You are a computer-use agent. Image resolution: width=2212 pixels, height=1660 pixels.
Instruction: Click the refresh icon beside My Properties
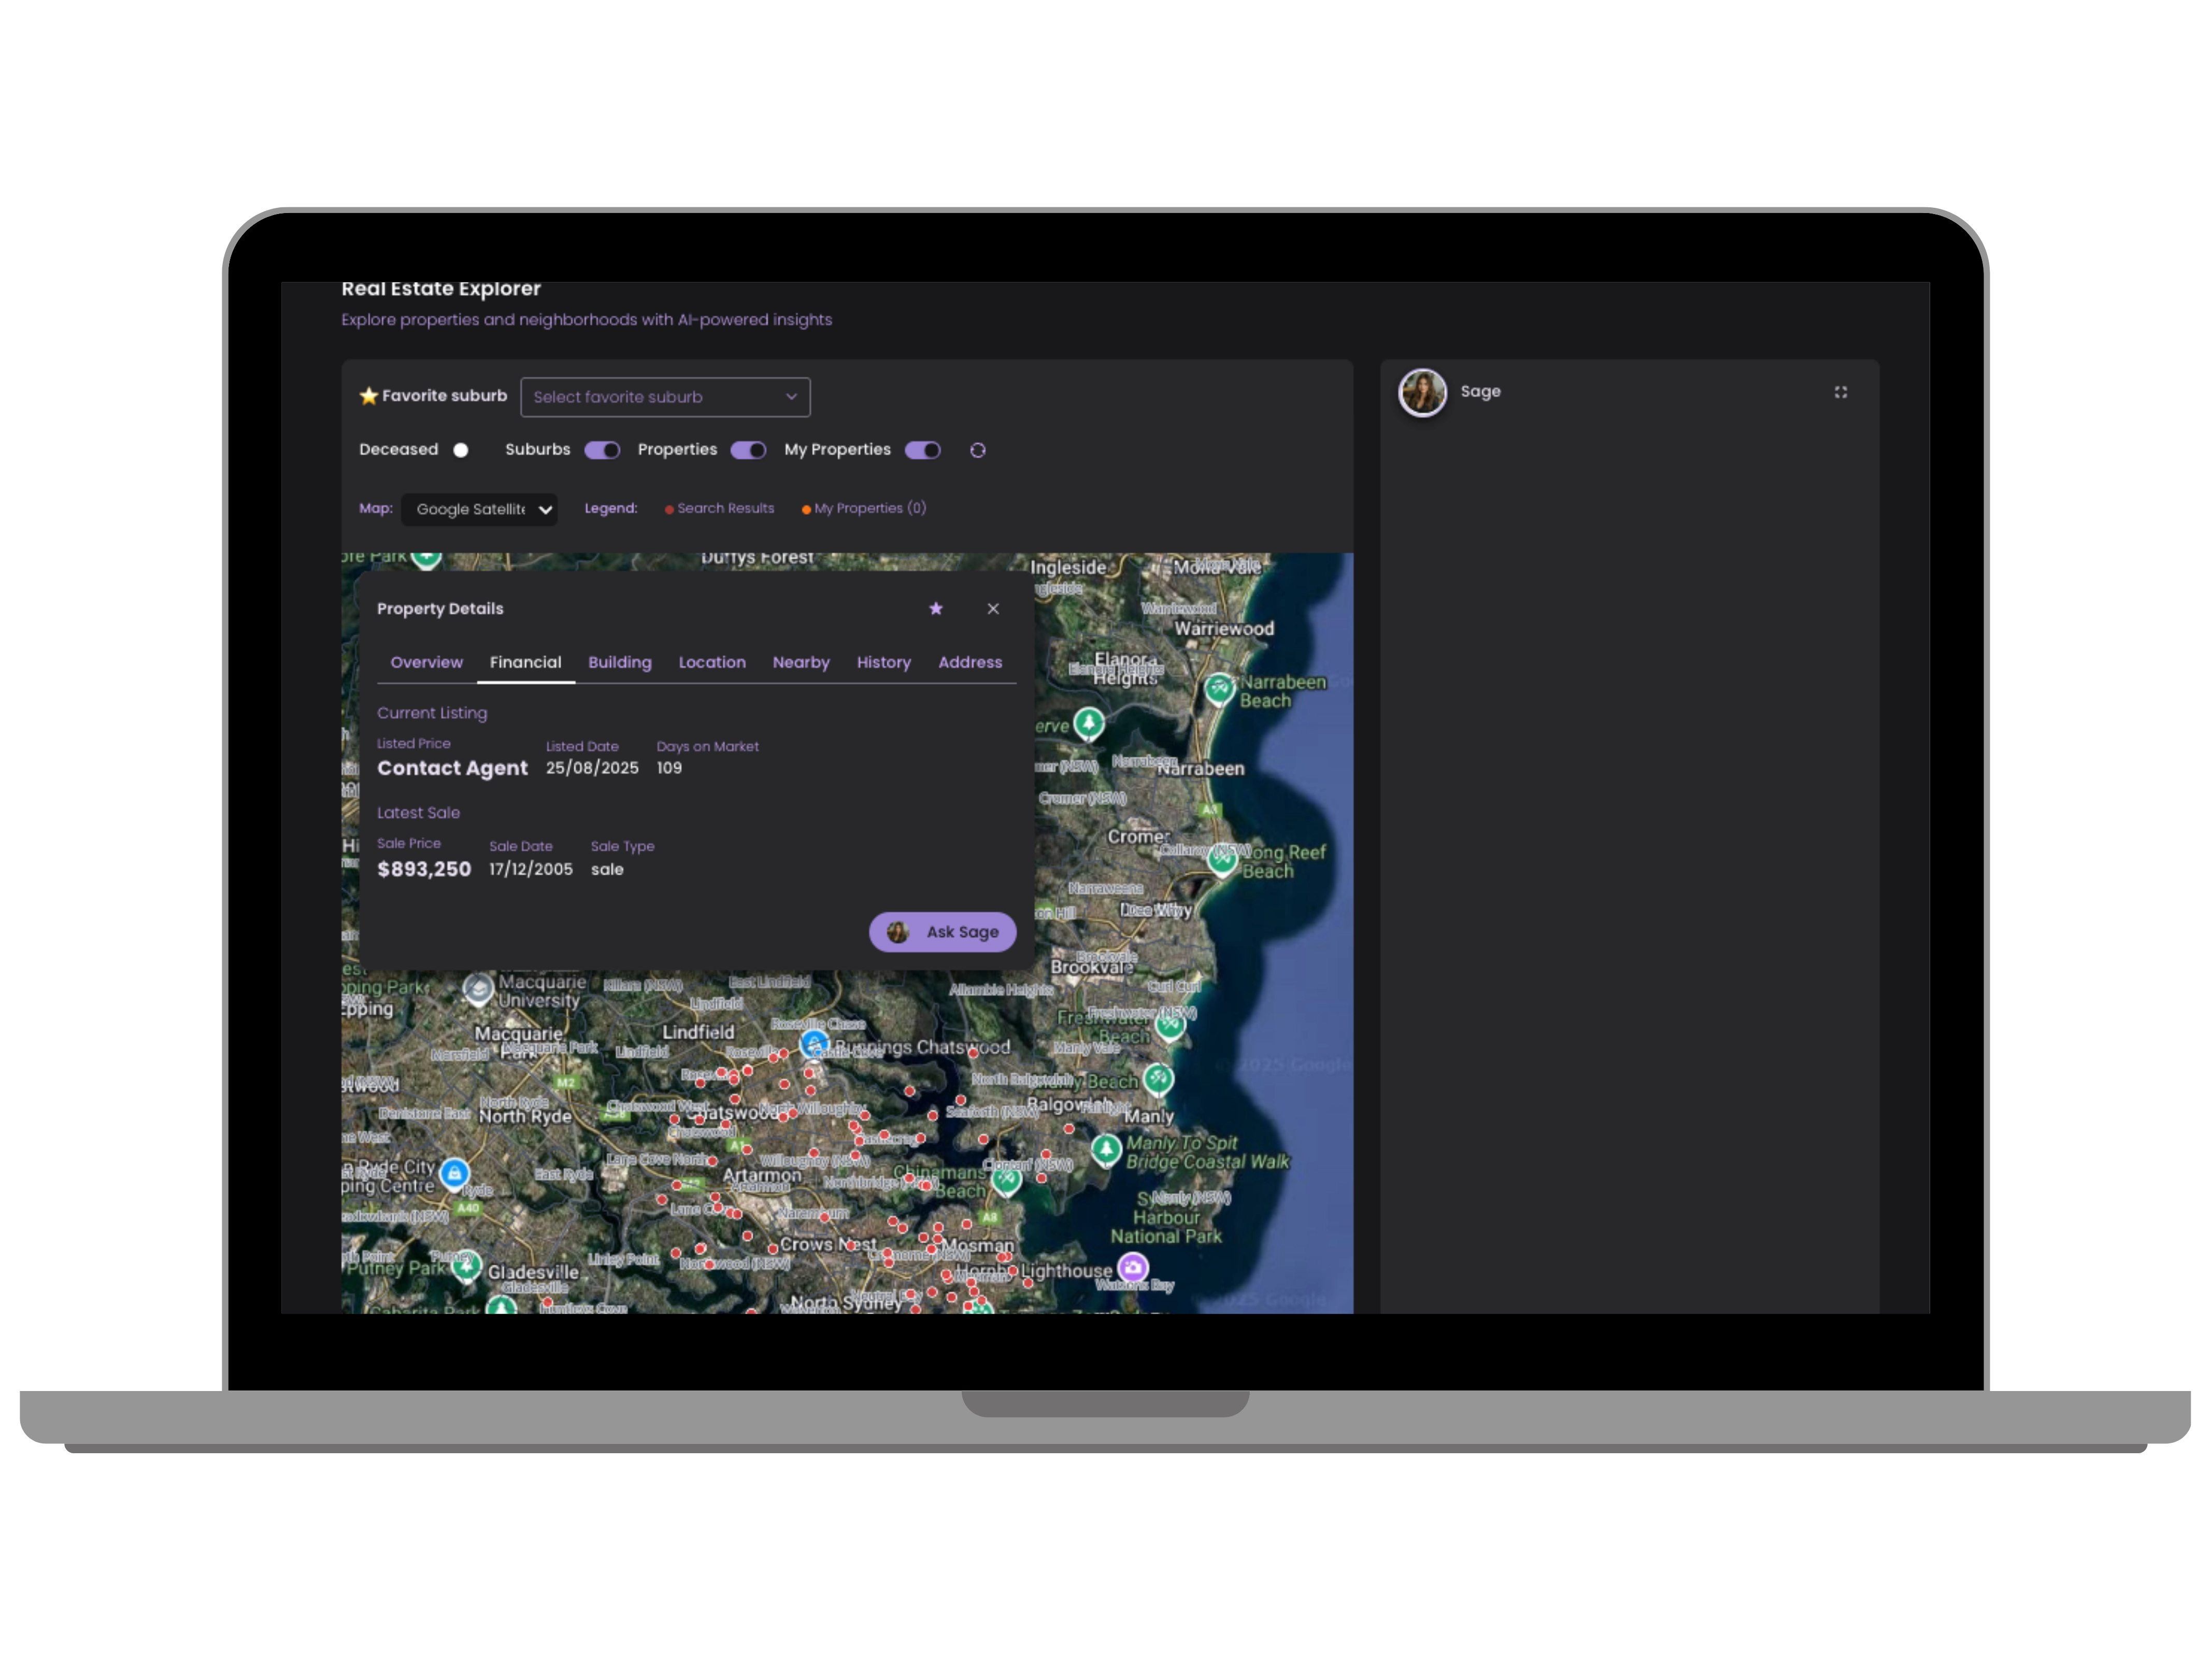point(977,450)
